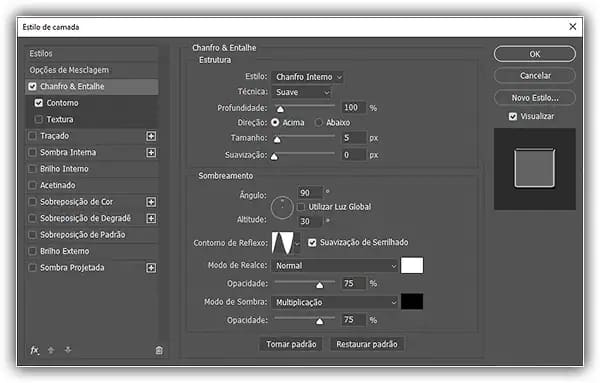
Task: Click the Tornar padrão button
Action: [x=291, y=344]
